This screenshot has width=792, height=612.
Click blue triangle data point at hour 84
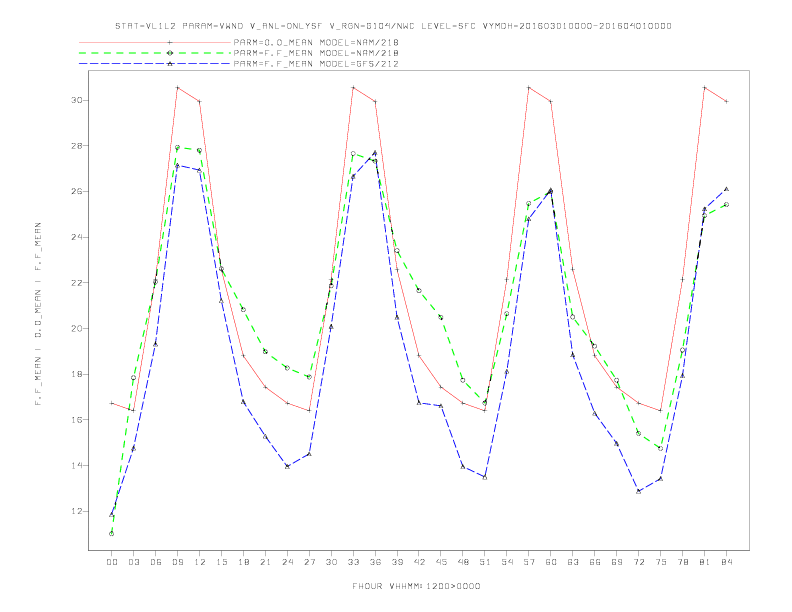coord(727,189)
